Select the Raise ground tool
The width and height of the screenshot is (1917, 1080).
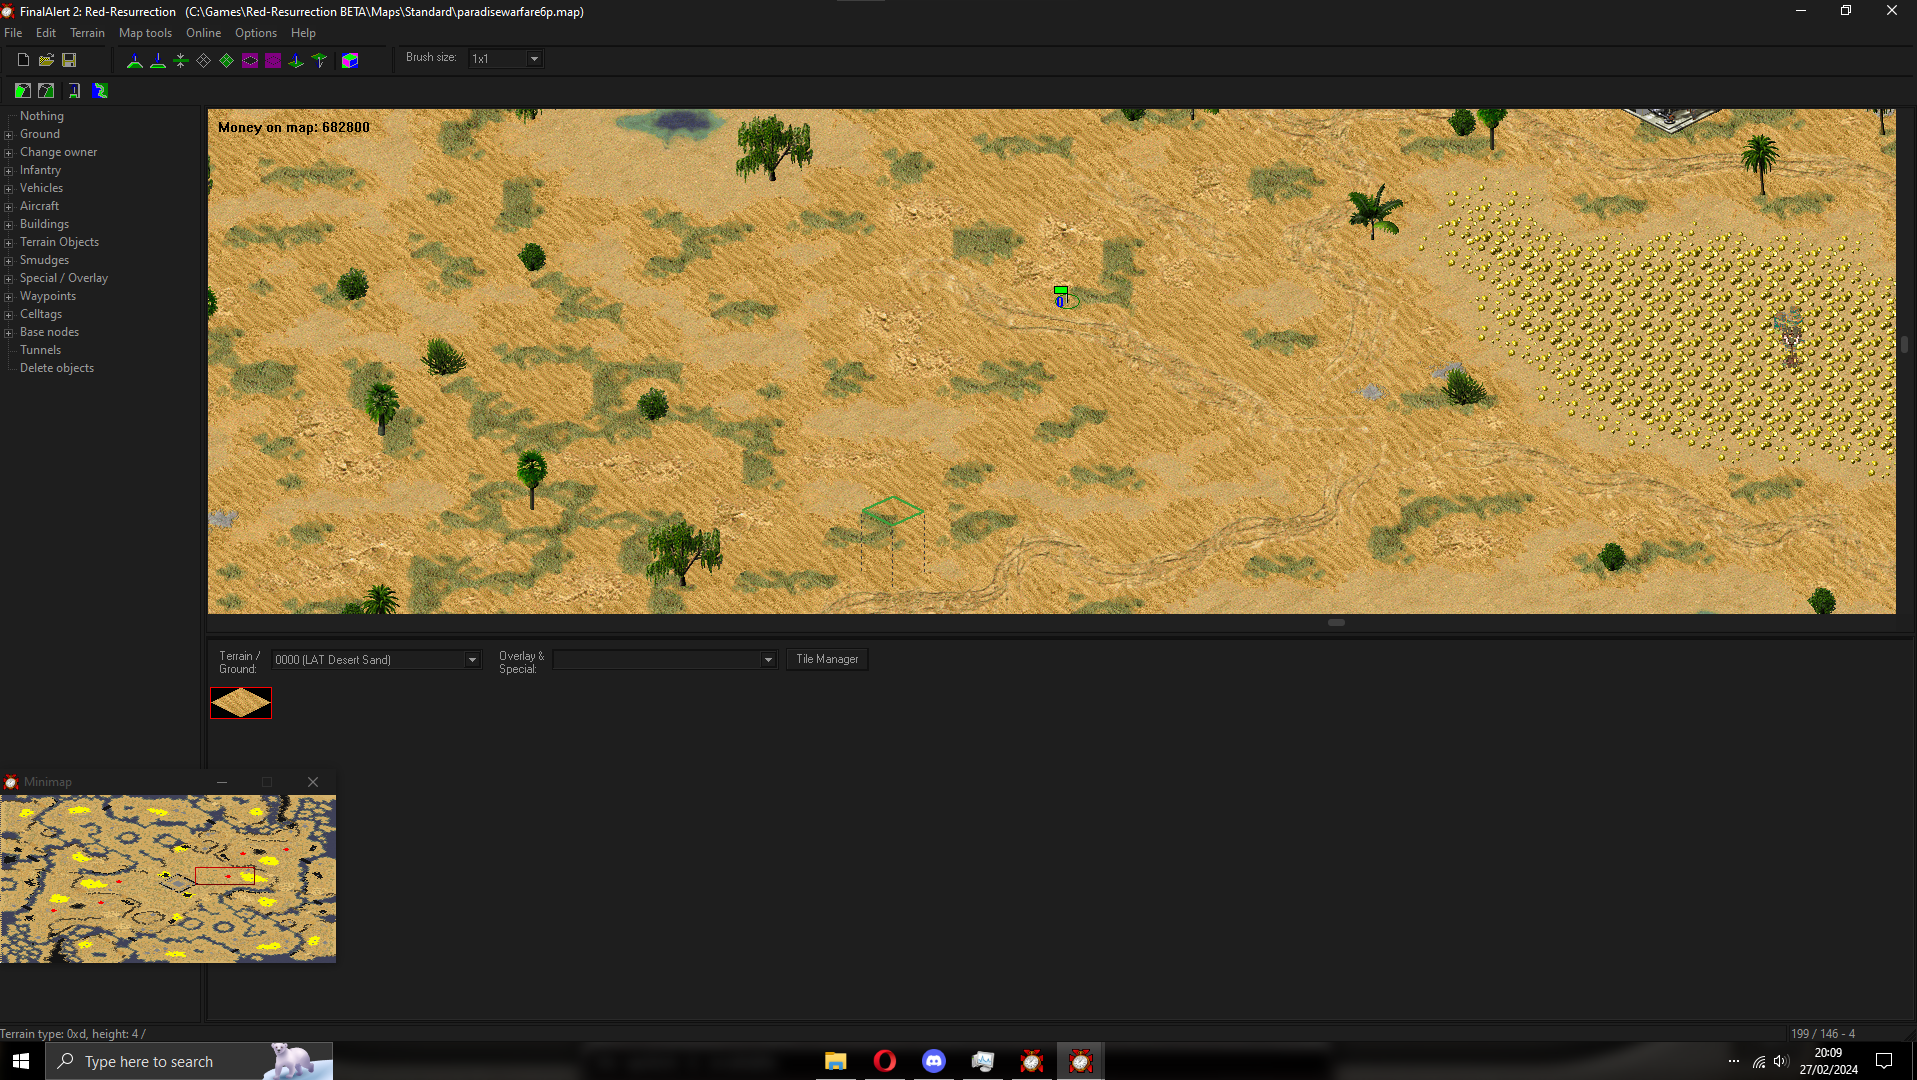pos(135,61)
